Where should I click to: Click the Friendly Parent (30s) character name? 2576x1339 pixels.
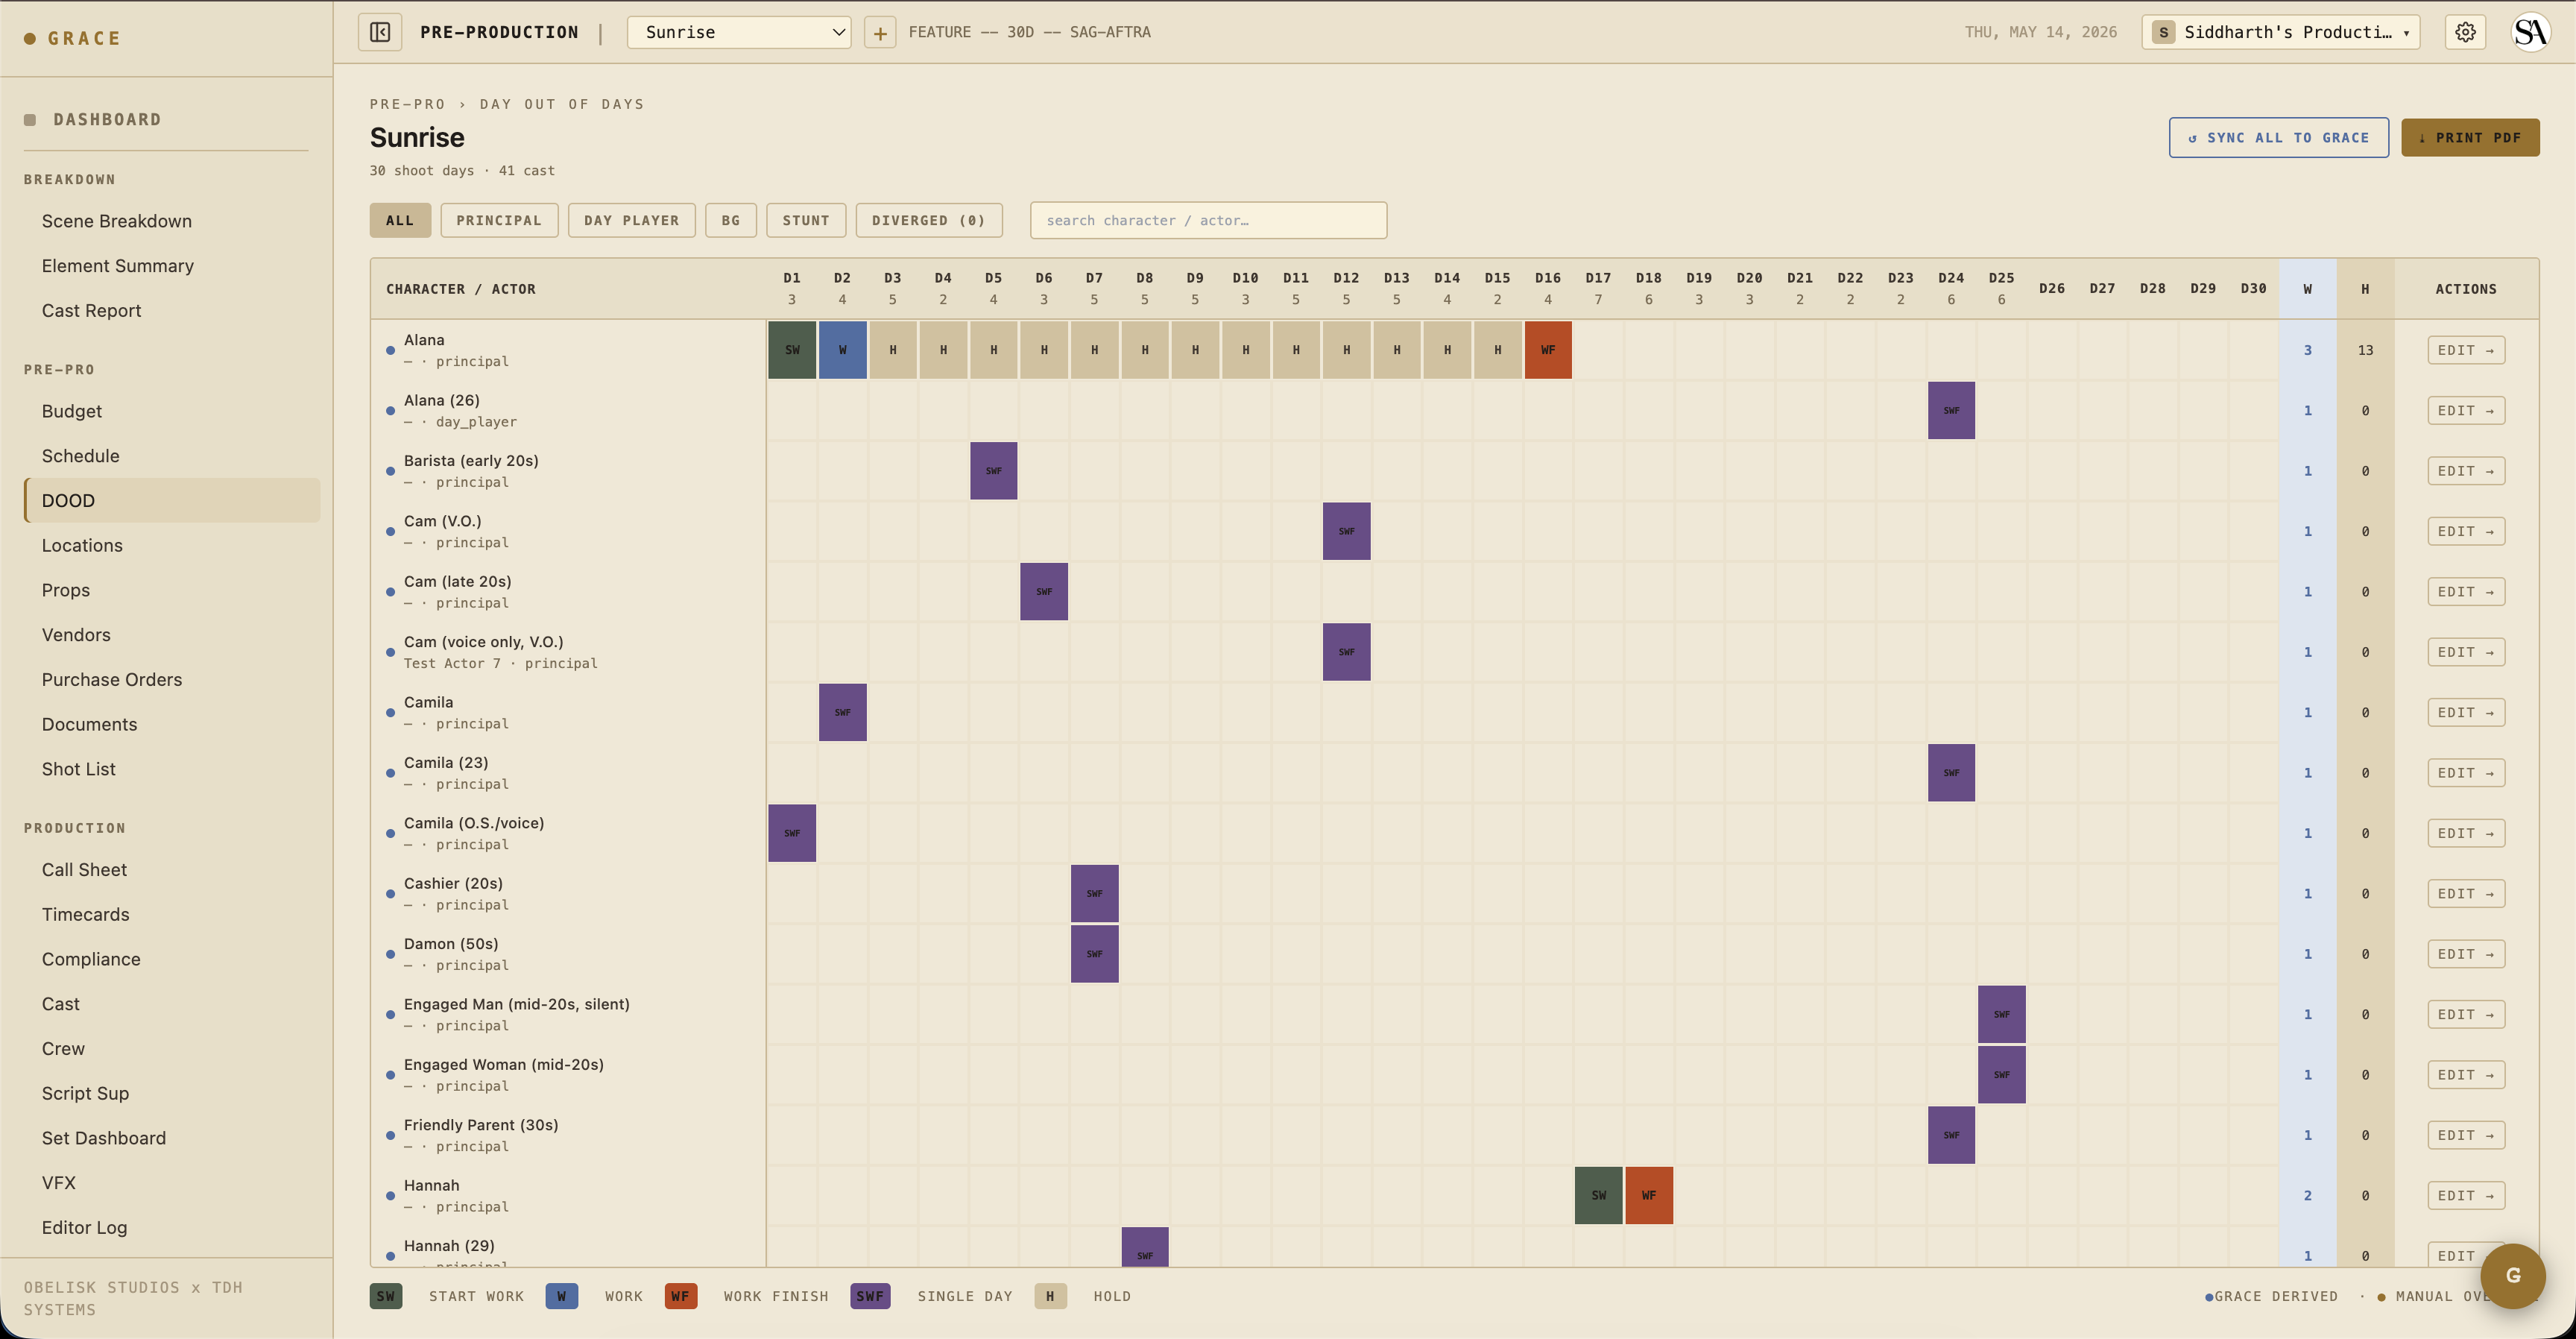[481, 1125]
